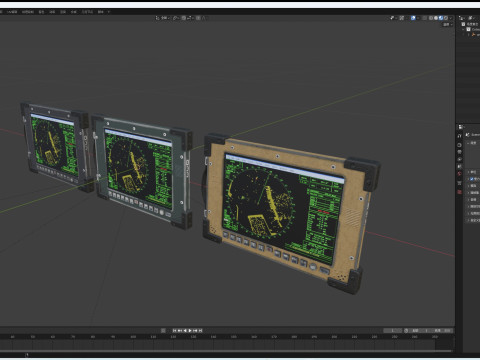Select the tan-framed monitor model in viewport
The image size is (480, 360).
[290, 213]
